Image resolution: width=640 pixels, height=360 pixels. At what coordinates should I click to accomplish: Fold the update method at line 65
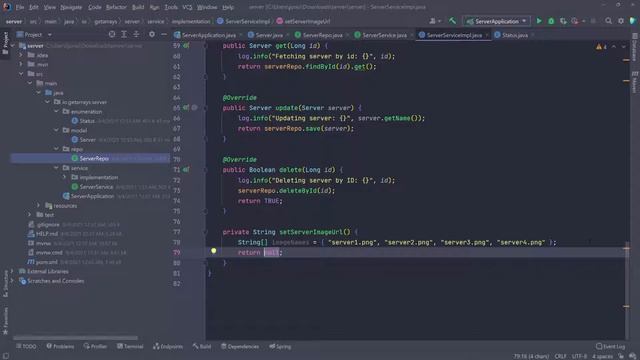pyautogui.click(x=206, y=108)
